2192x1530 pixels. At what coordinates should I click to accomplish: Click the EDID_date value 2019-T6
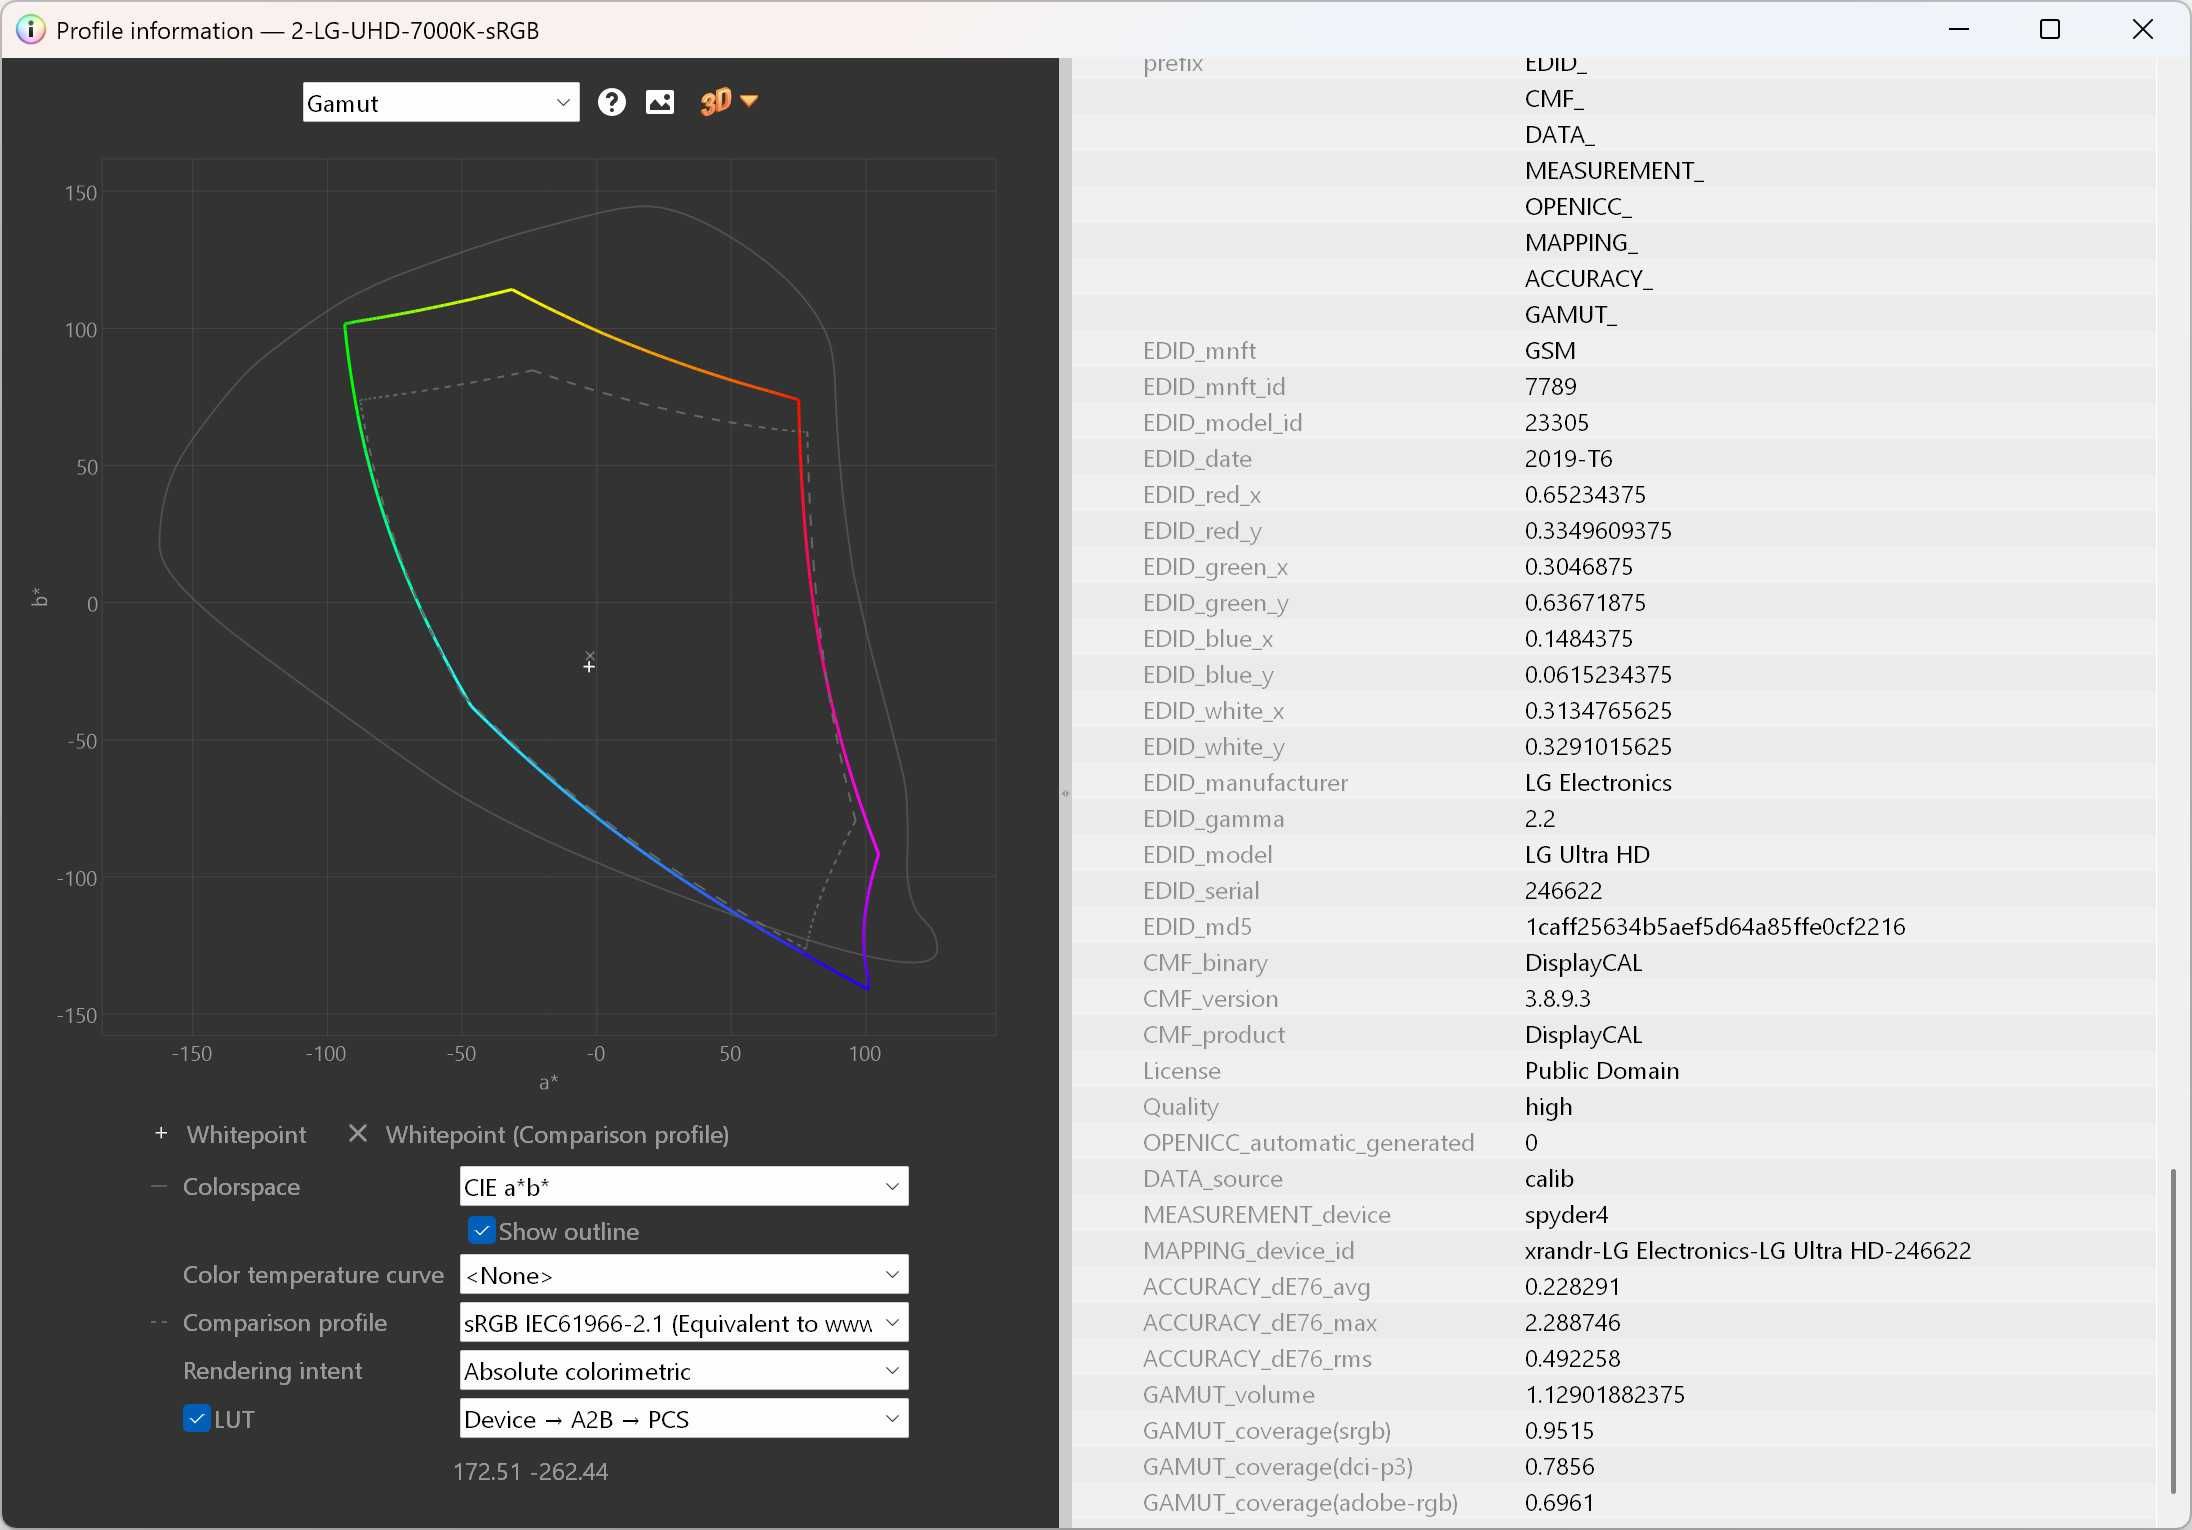coord(1568,458)
